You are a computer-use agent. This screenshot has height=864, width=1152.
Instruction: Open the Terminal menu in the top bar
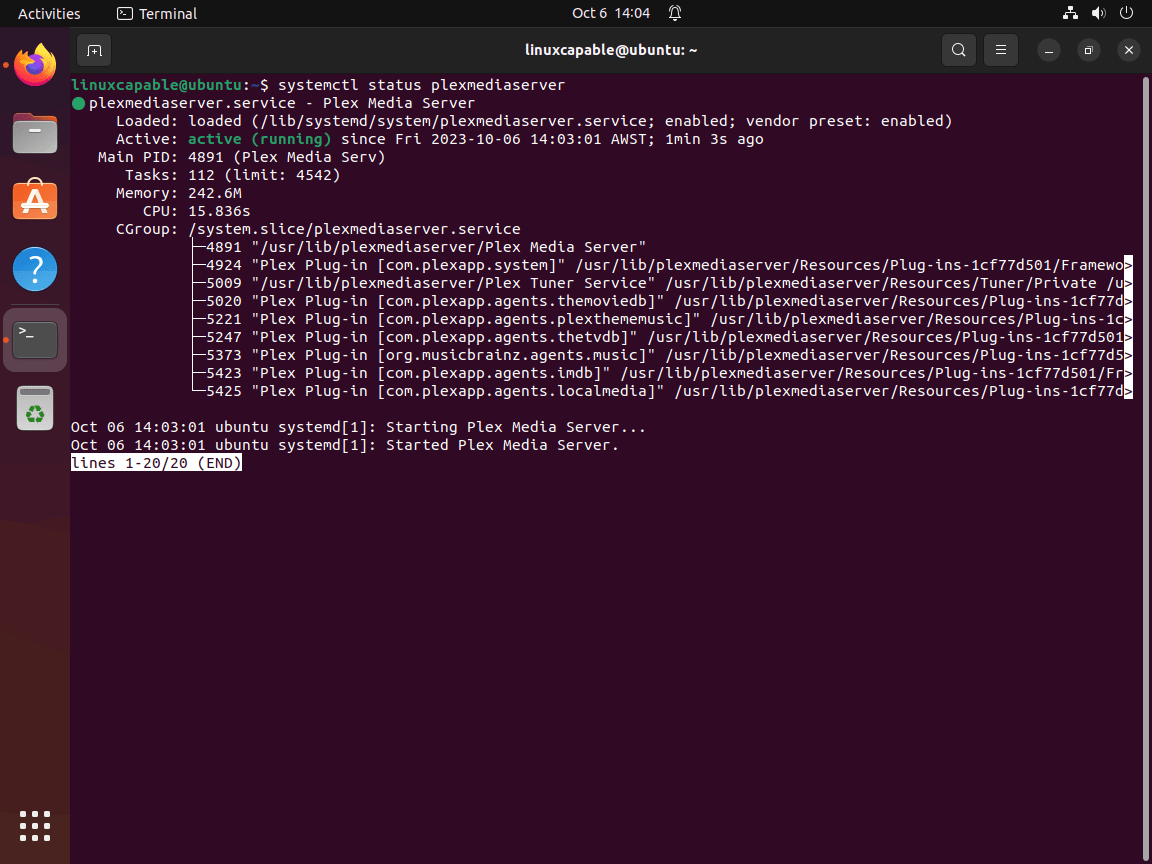coord(156,13)
